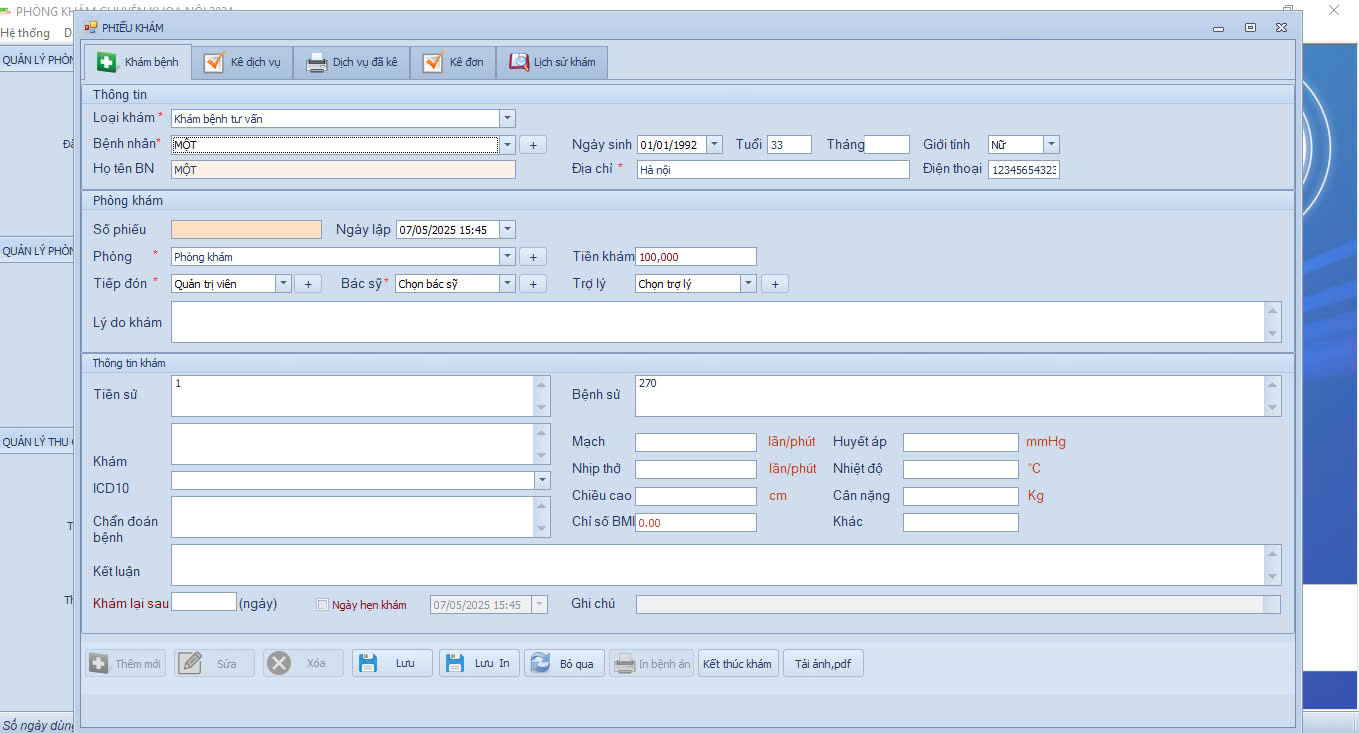The height and width of the screenshot is (733, 1359).
Task: Click the Chẩn đoán bệnh text area
Action: tap(360, 517)
